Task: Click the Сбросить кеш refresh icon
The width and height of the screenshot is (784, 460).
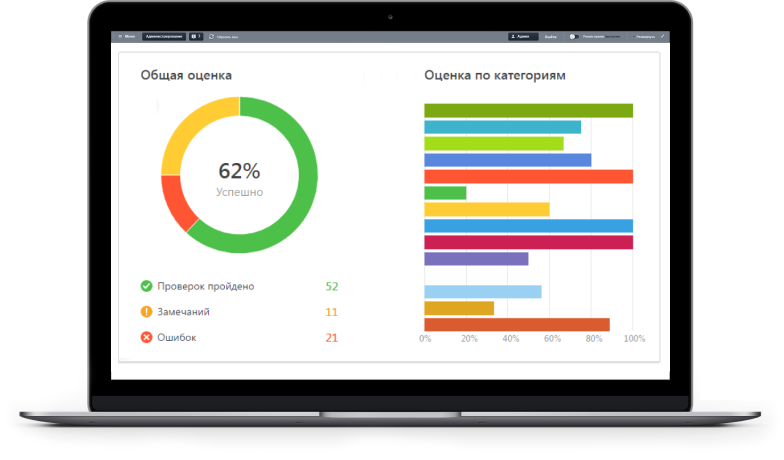Action: pos(212,36)
